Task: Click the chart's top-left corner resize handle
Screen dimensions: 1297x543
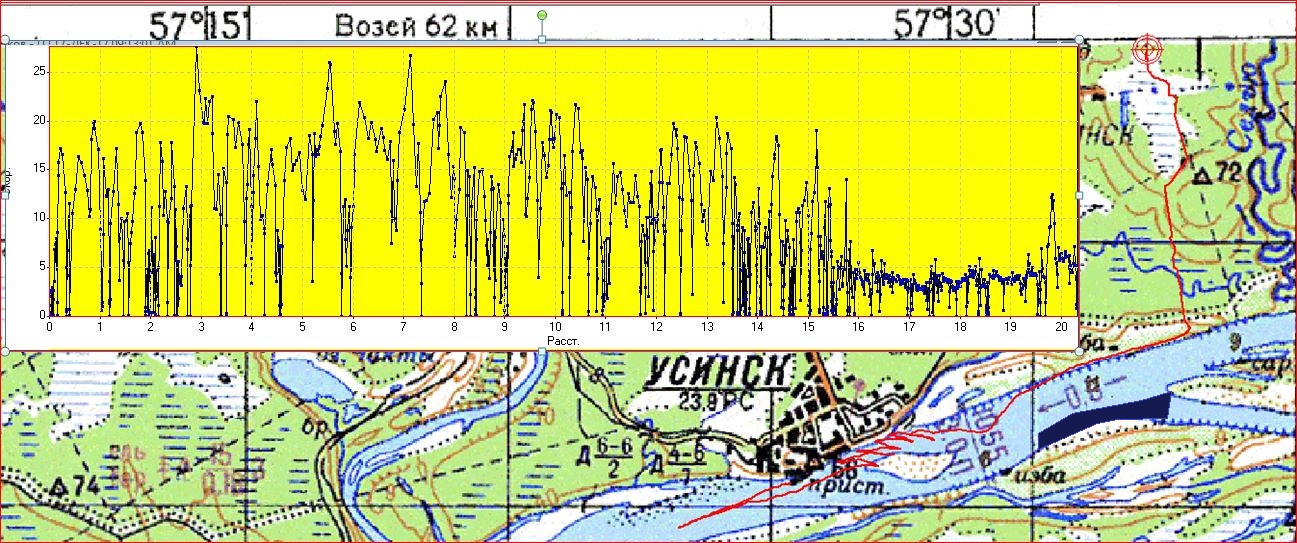Action: tap(6, 40)
